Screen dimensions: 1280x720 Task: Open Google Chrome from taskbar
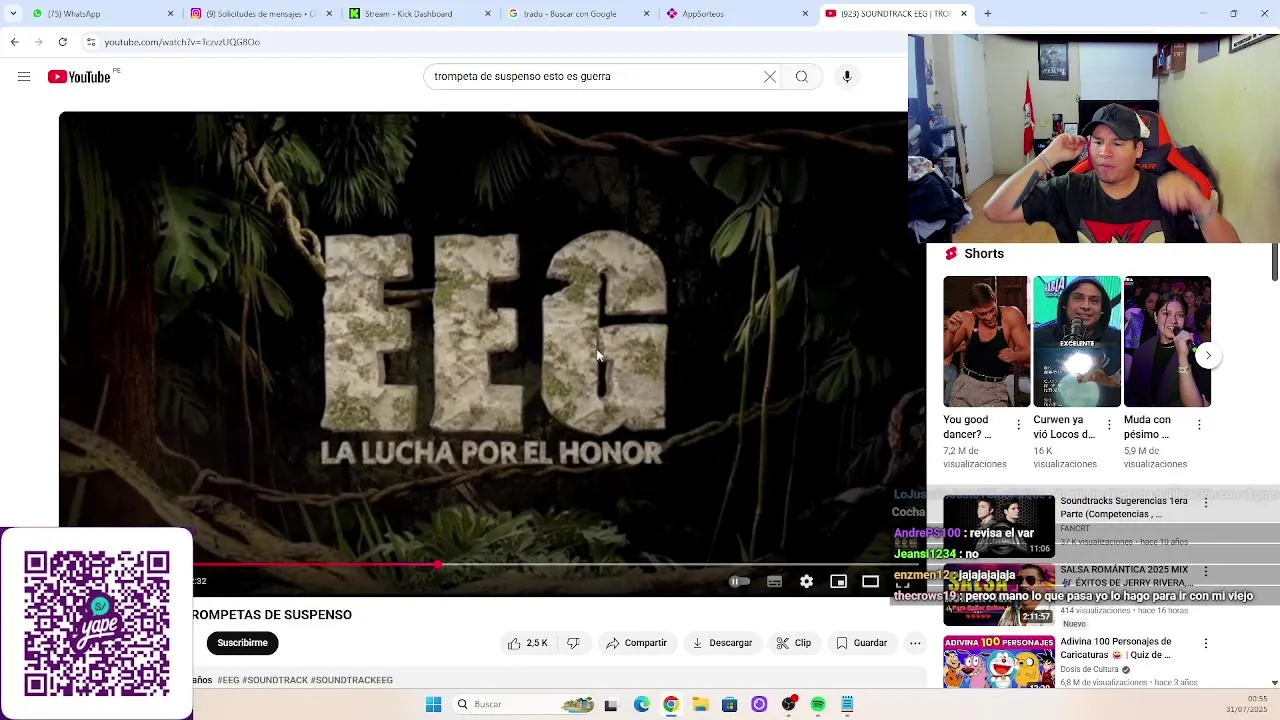click(x=671, y=705)
